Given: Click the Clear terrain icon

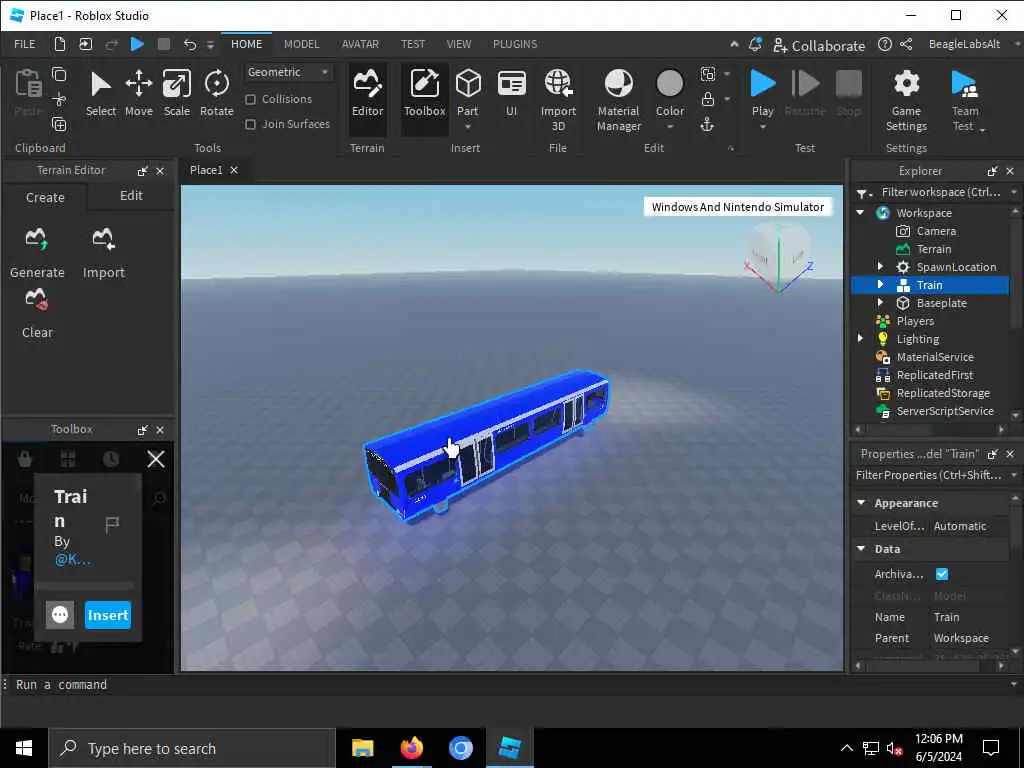Looking at the screenshot, I should point(37,300).
